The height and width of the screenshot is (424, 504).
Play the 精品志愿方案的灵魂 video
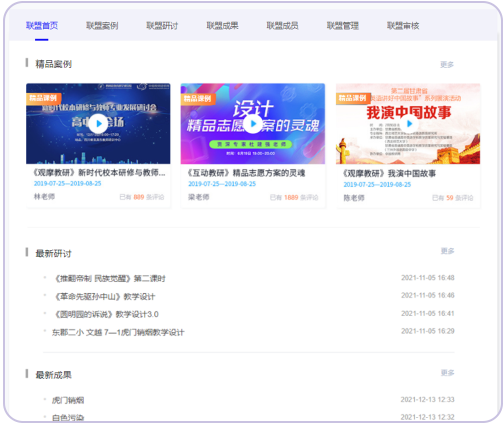pos(253,124)
